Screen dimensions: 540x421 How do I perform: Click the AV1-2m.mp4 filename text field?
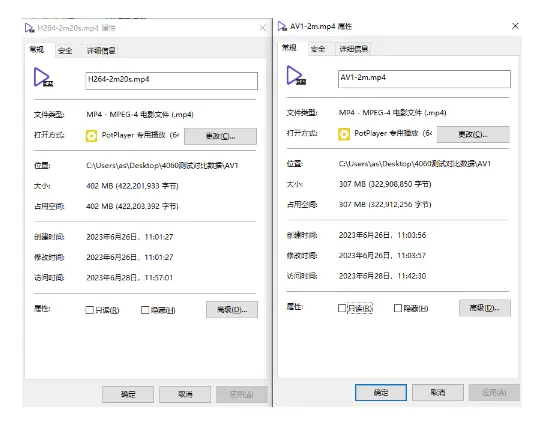[424, 79]
